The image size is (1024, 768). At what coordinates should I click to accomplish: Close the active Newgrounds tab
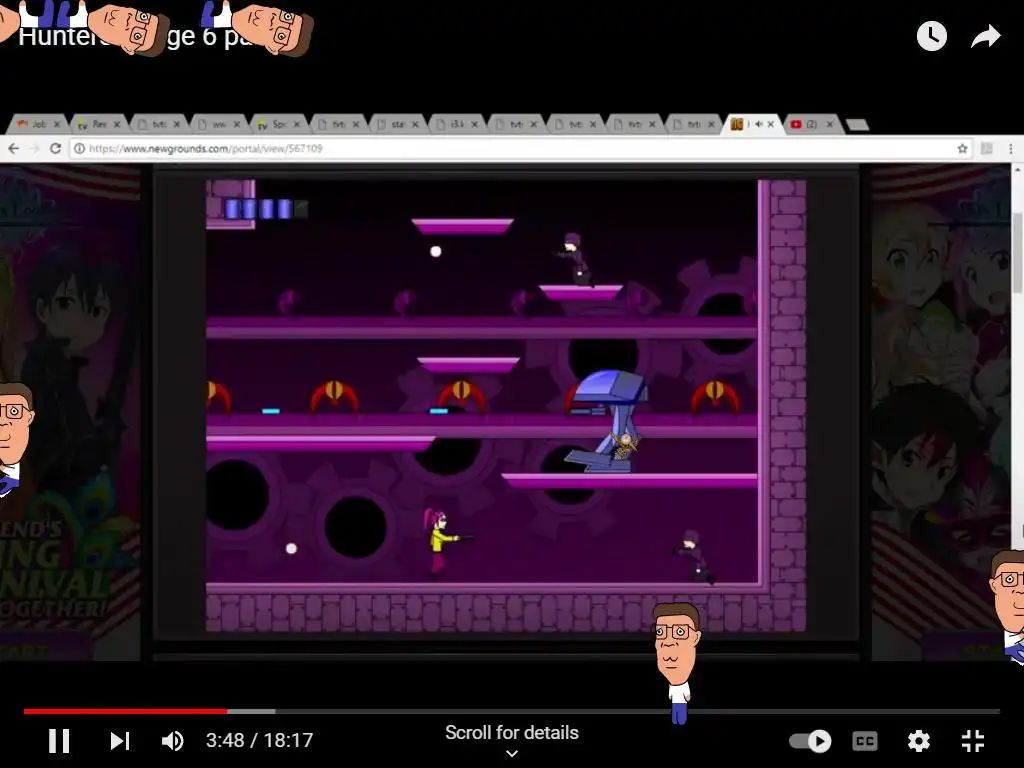(771, 124)
